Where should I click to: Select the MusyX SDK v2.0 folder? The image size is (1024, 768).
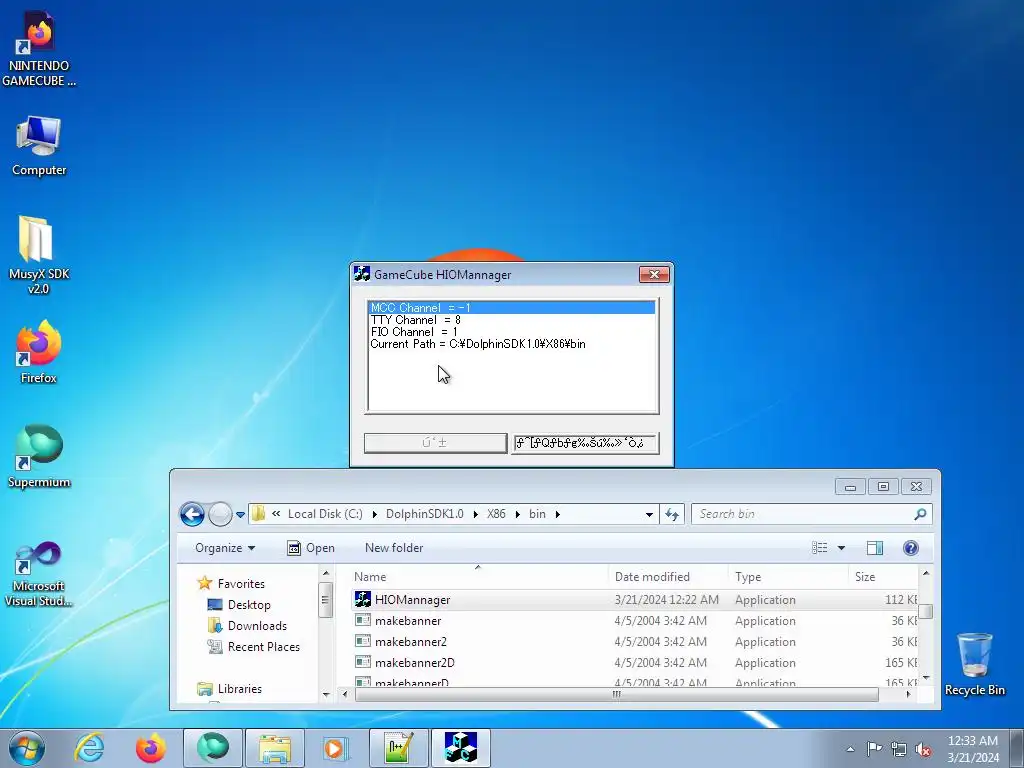pyautogui.click(x=39, y=255)
